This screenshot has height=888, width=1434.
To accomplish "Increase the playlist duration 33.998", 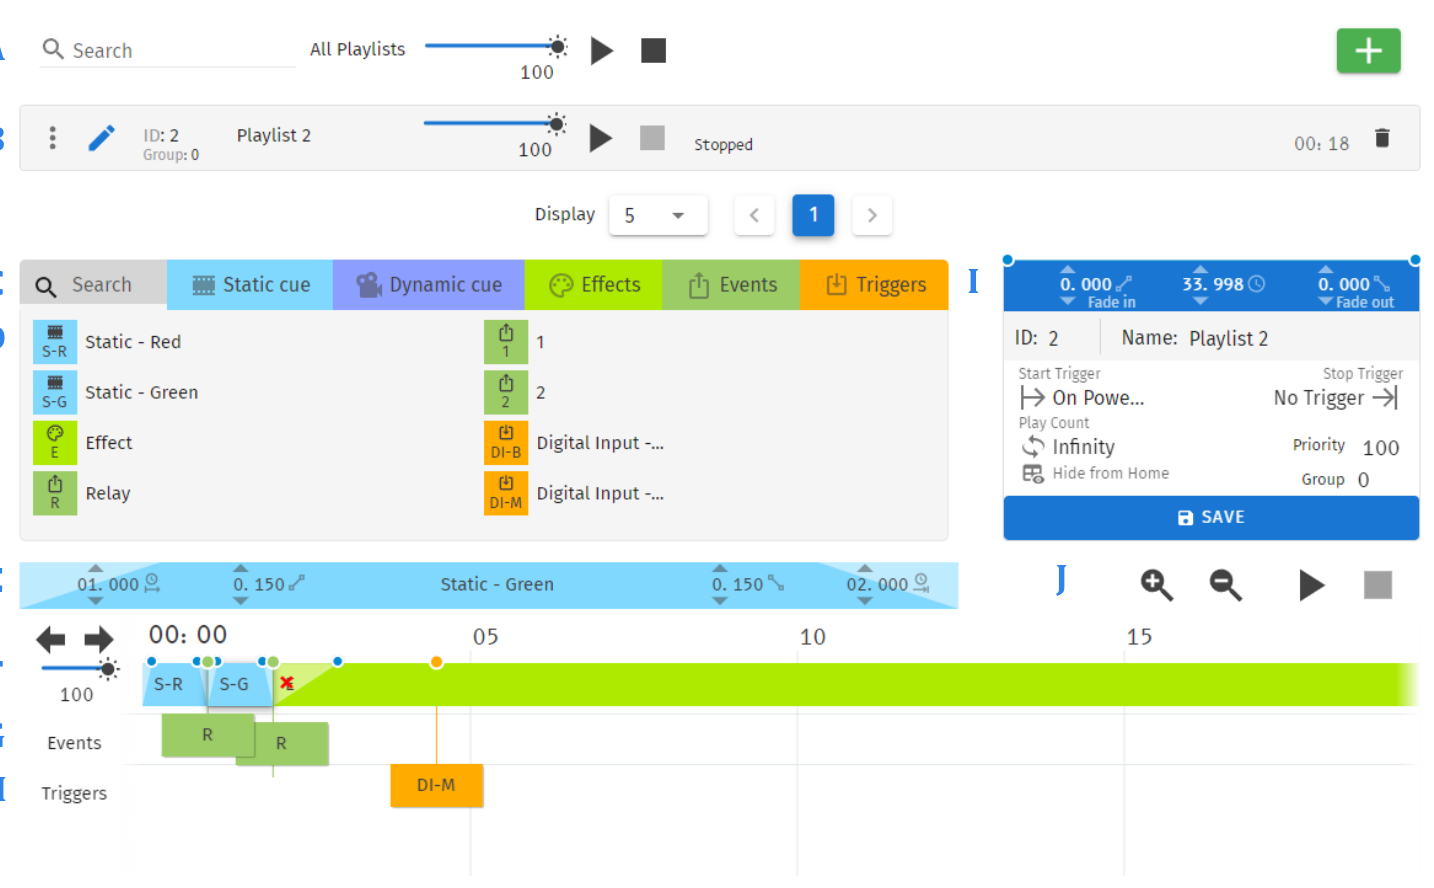I will tap(1200, 269).
